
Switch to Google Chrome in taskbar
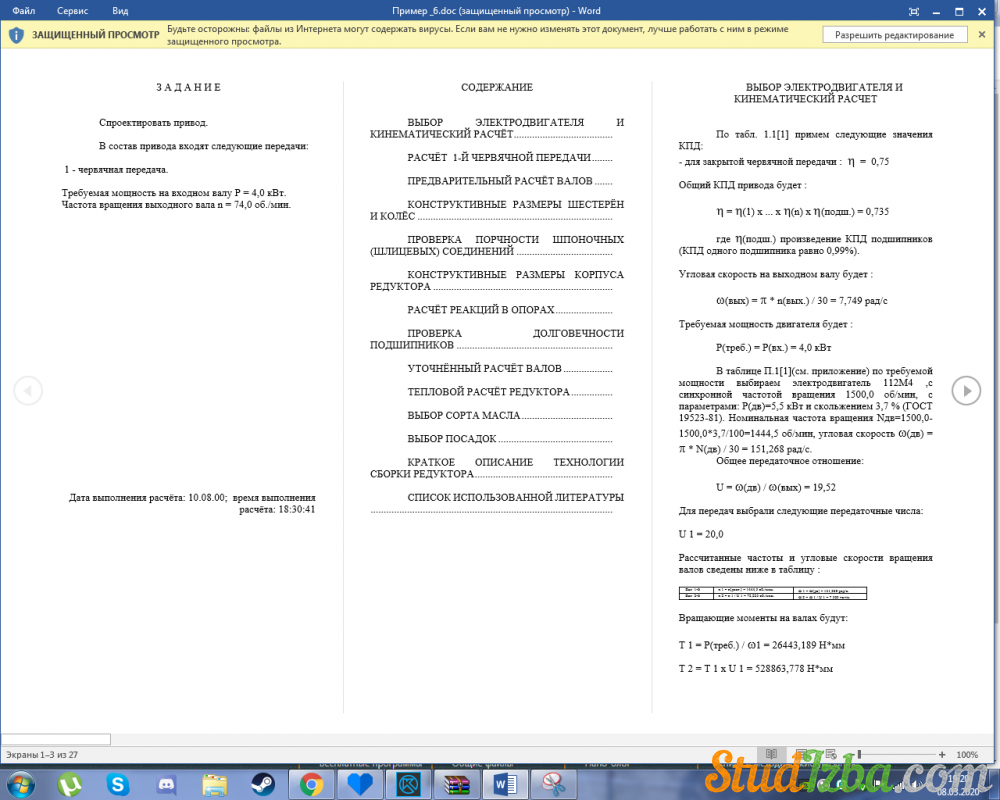click(x=311, y=784)
